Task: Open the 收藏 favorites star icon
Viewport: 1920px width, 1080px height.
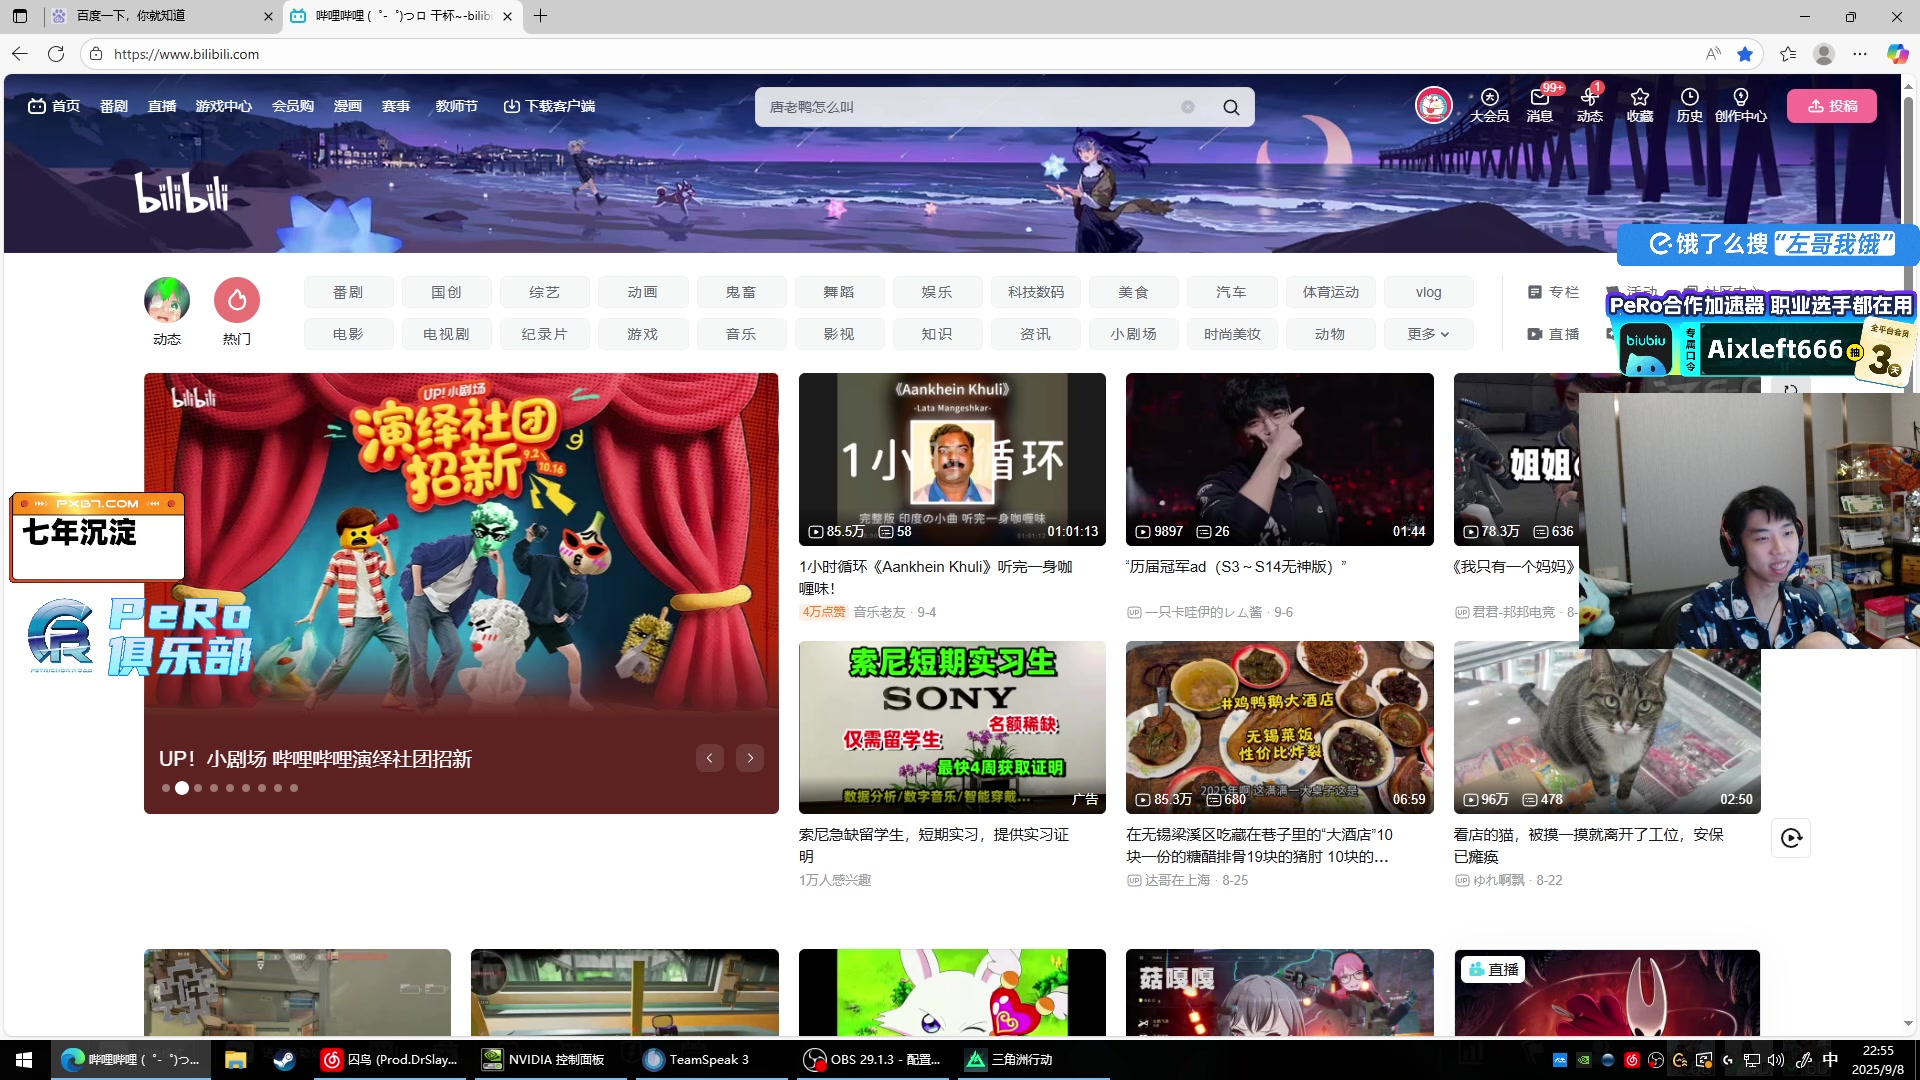Action: click(1640, 104)
